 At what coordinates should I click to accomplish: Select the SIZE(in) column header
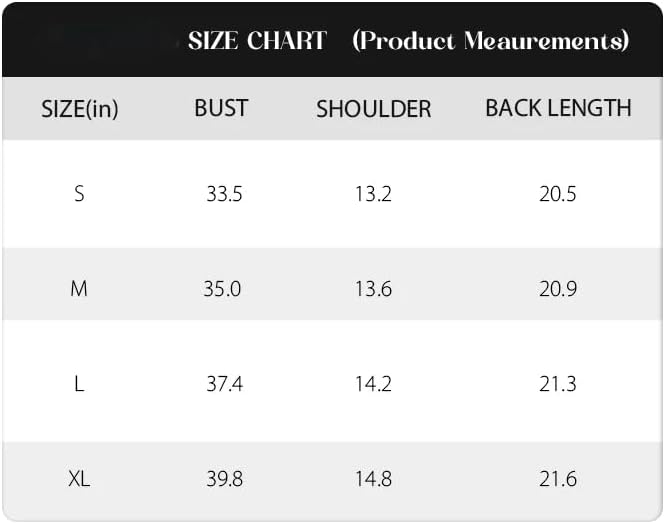(80, 109)
